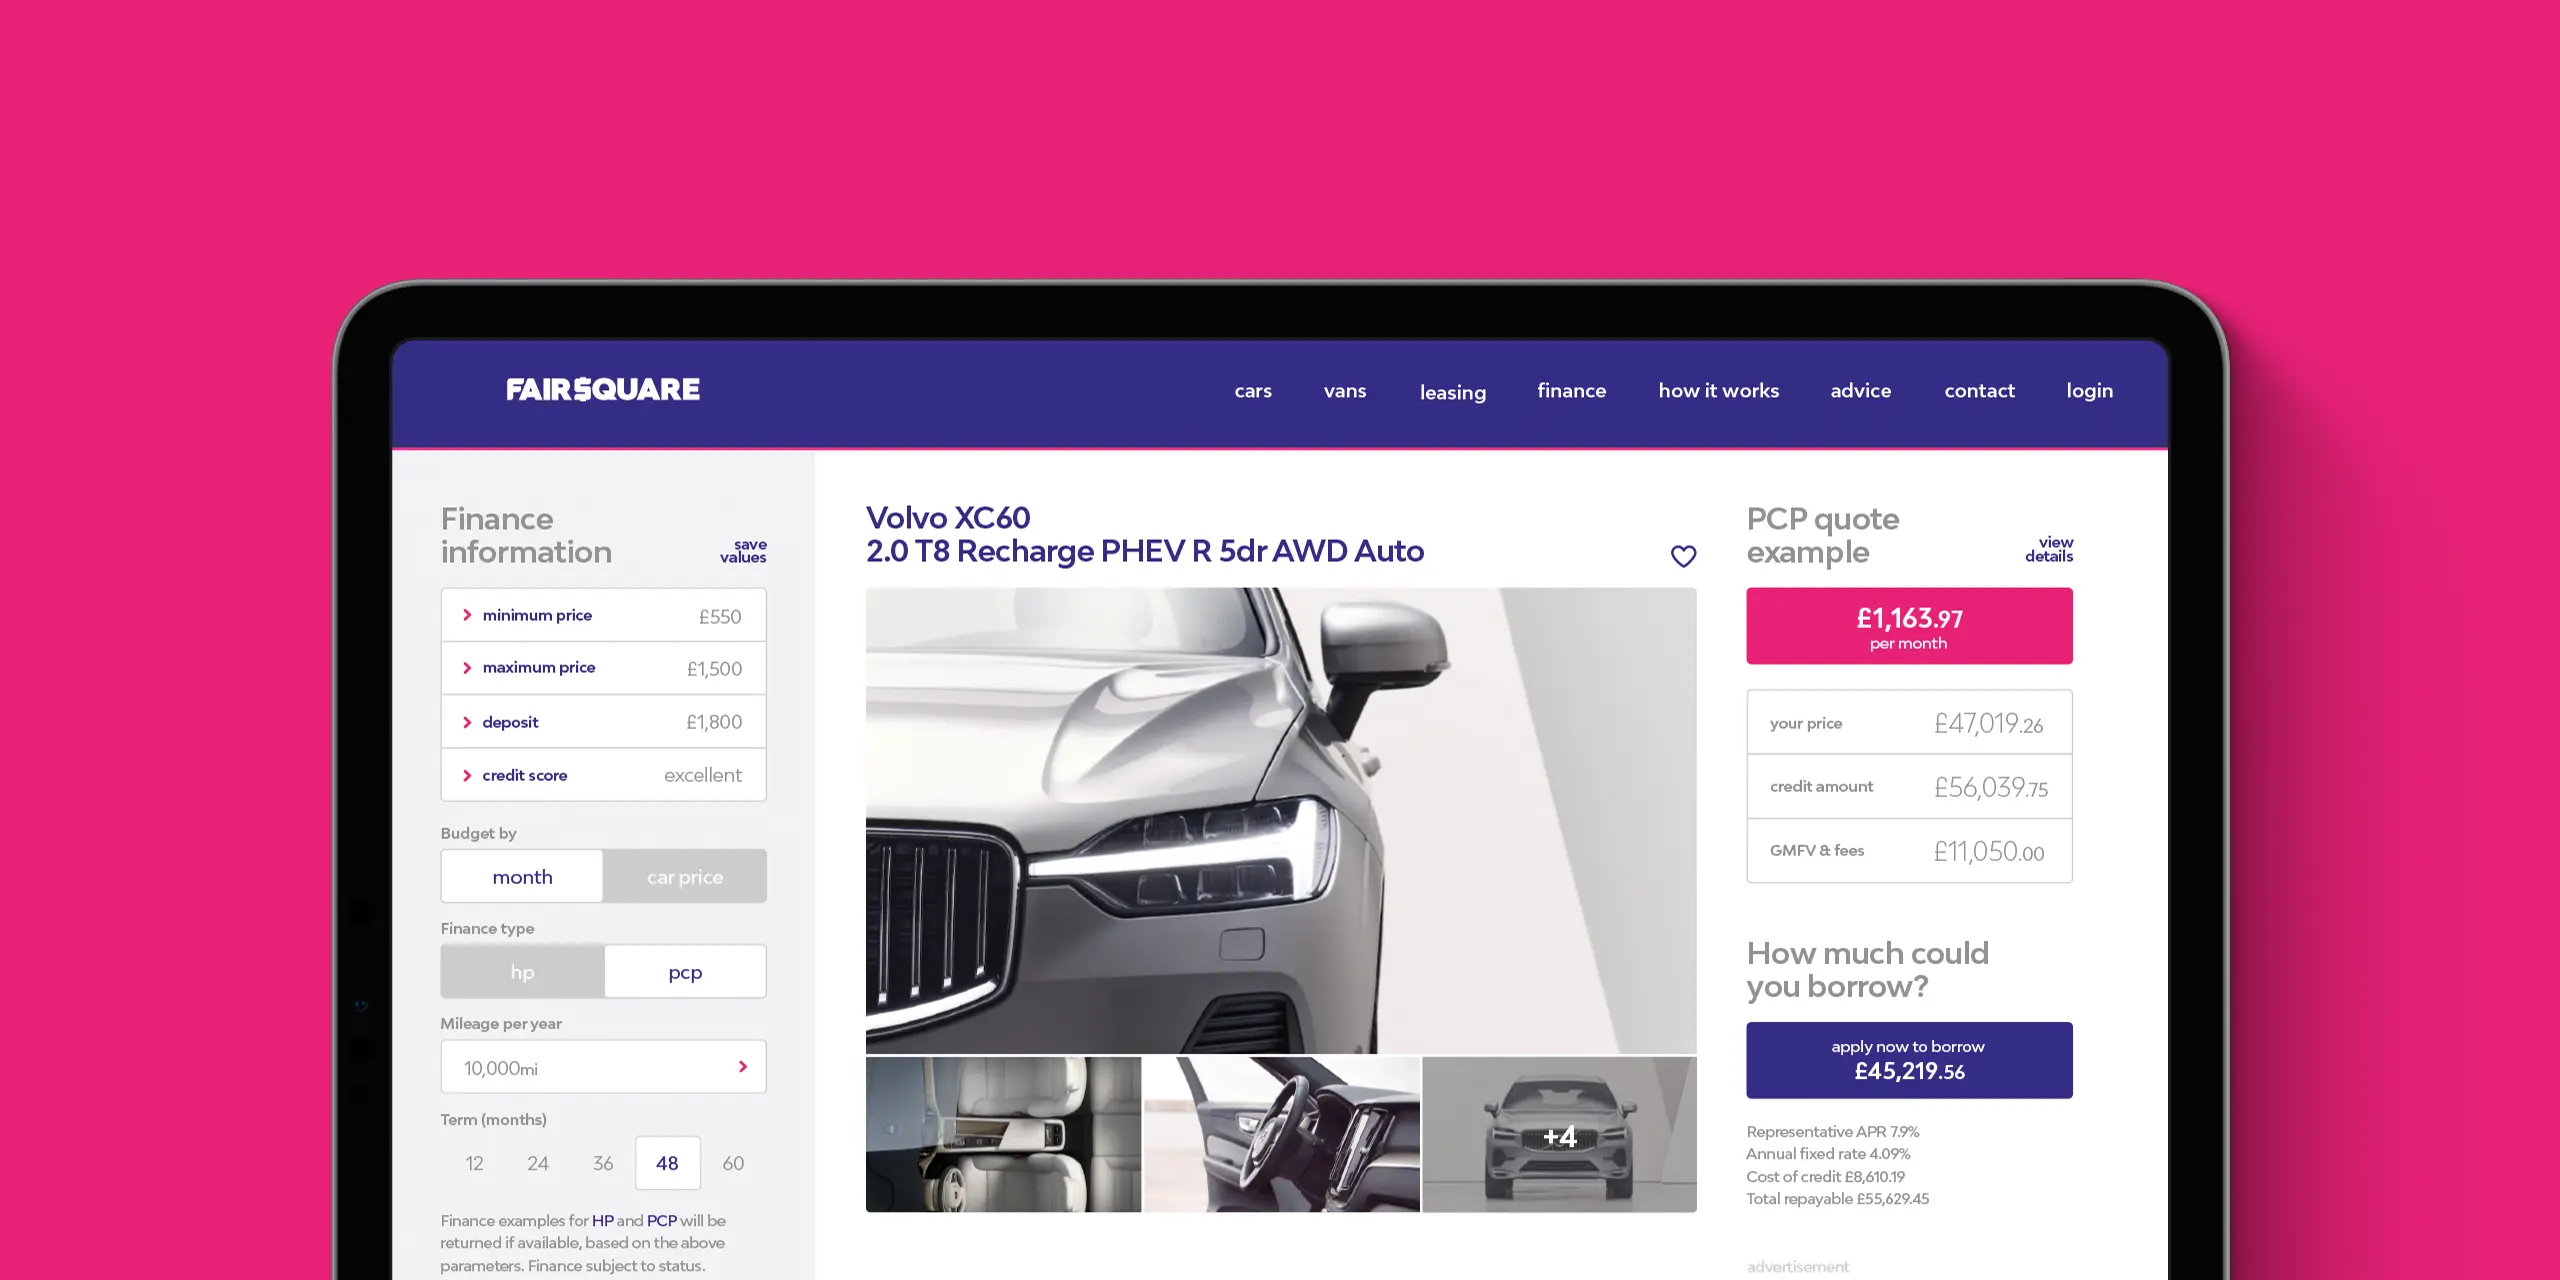Expand the maximum price row
2560x1280 pixels.
coord(604,668)
